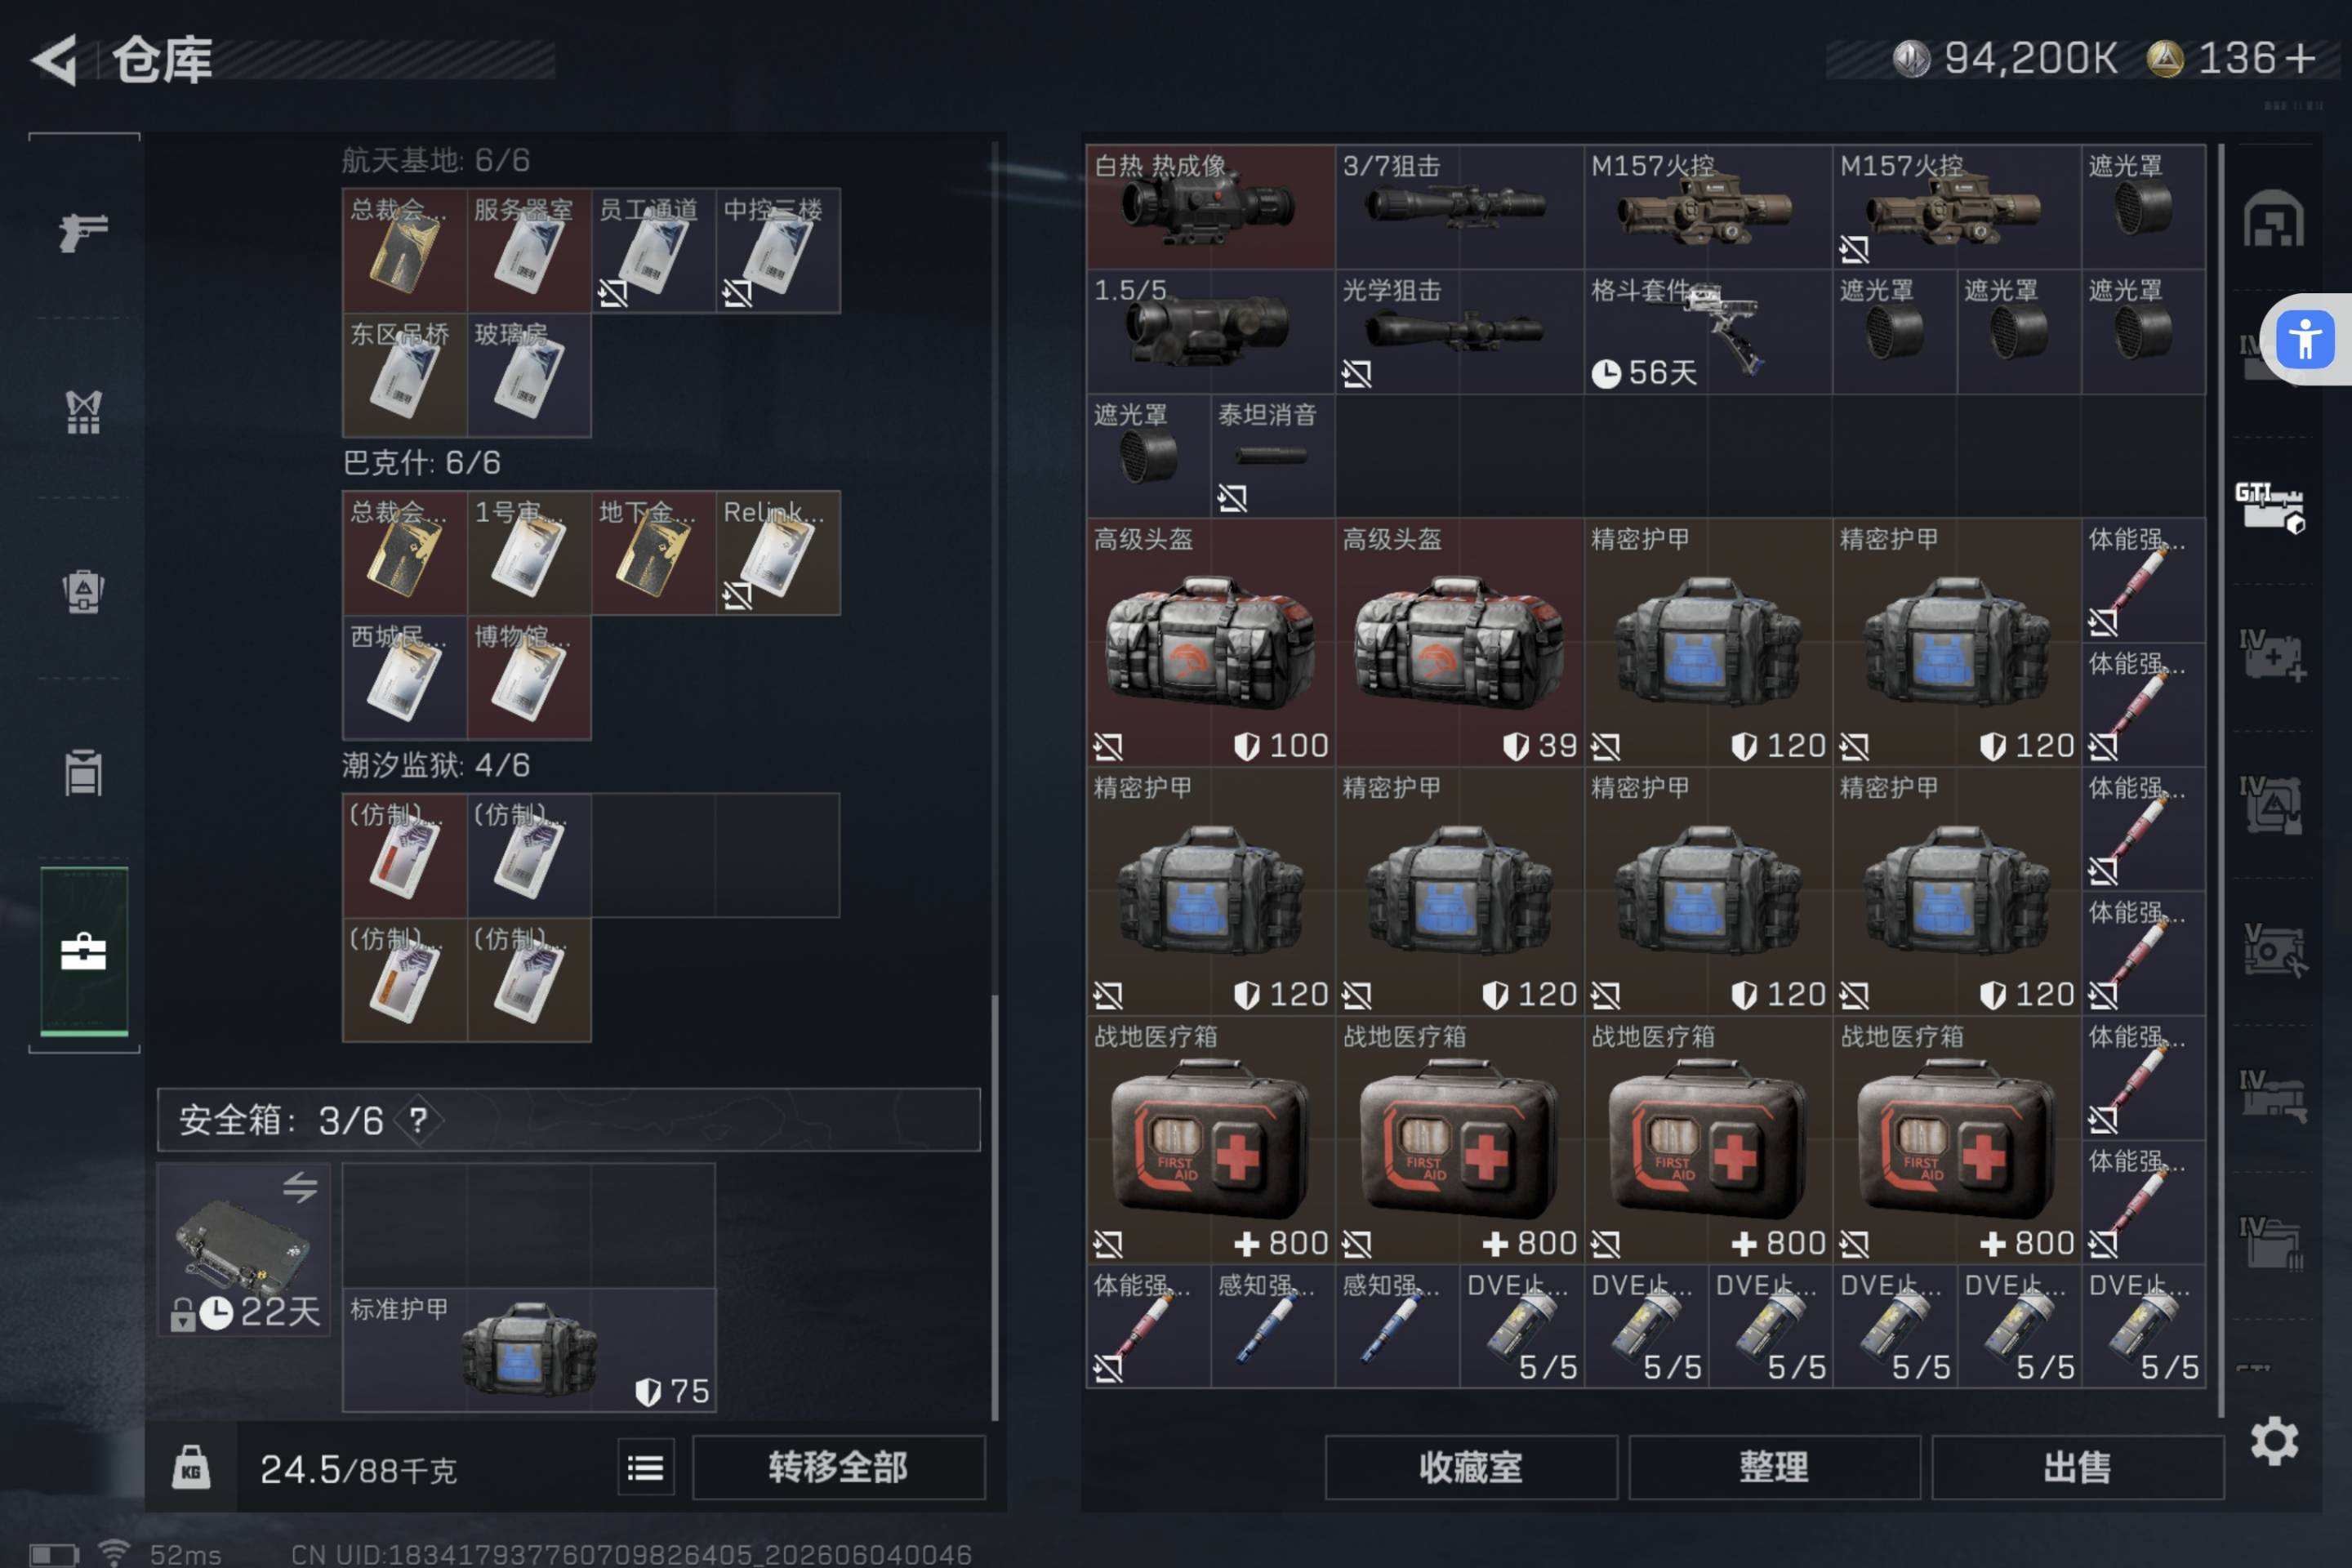Select the 光学狙击 scope item
This screenshot has width=2352, height=1568.
(1459, 331)
